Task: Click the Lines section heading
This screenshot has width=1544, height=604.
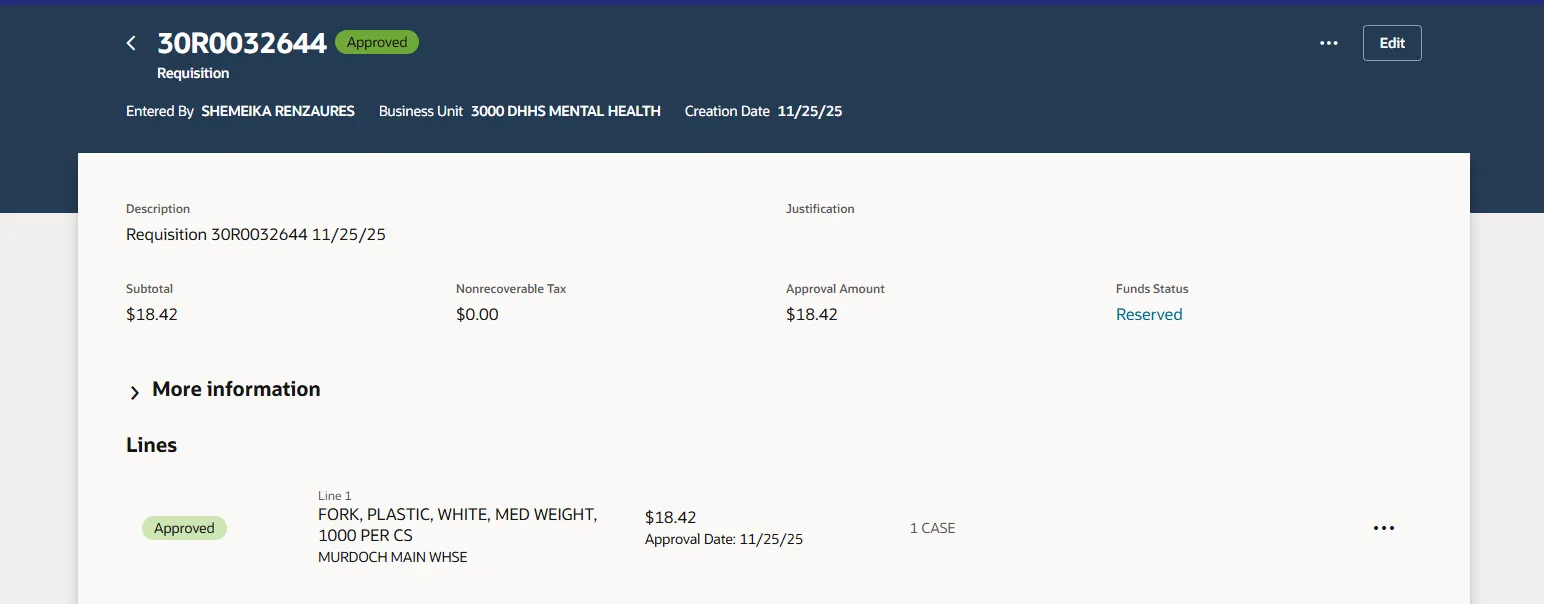Action: coord(151,445)
